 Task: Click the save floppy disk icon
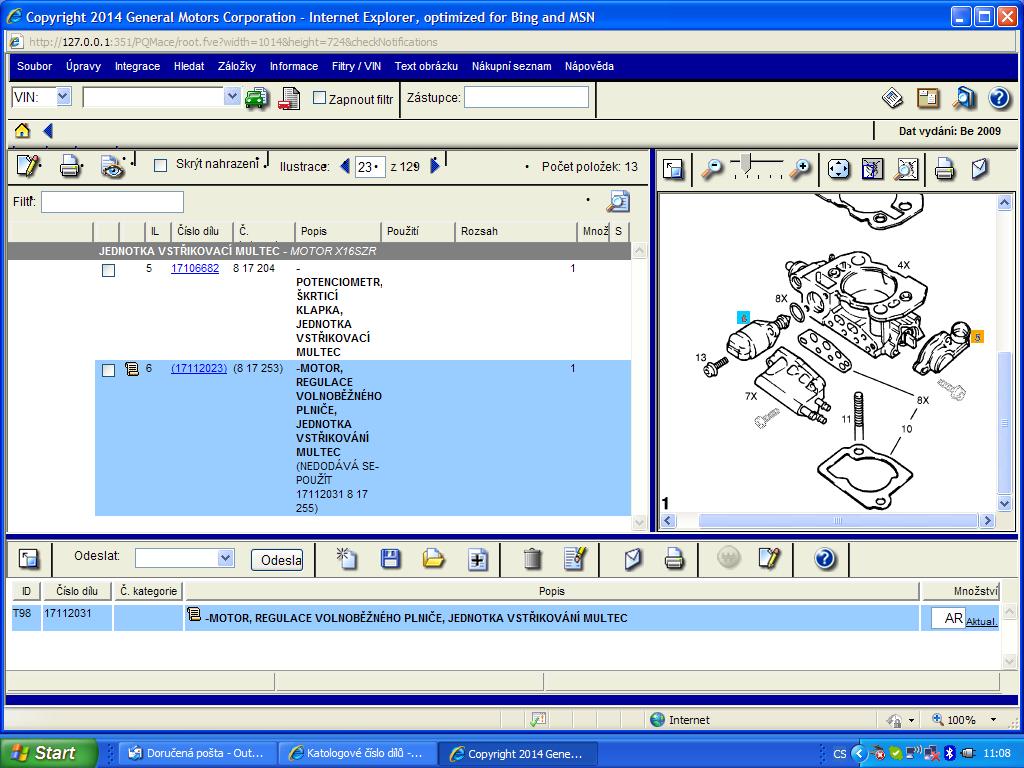[391, 559]
